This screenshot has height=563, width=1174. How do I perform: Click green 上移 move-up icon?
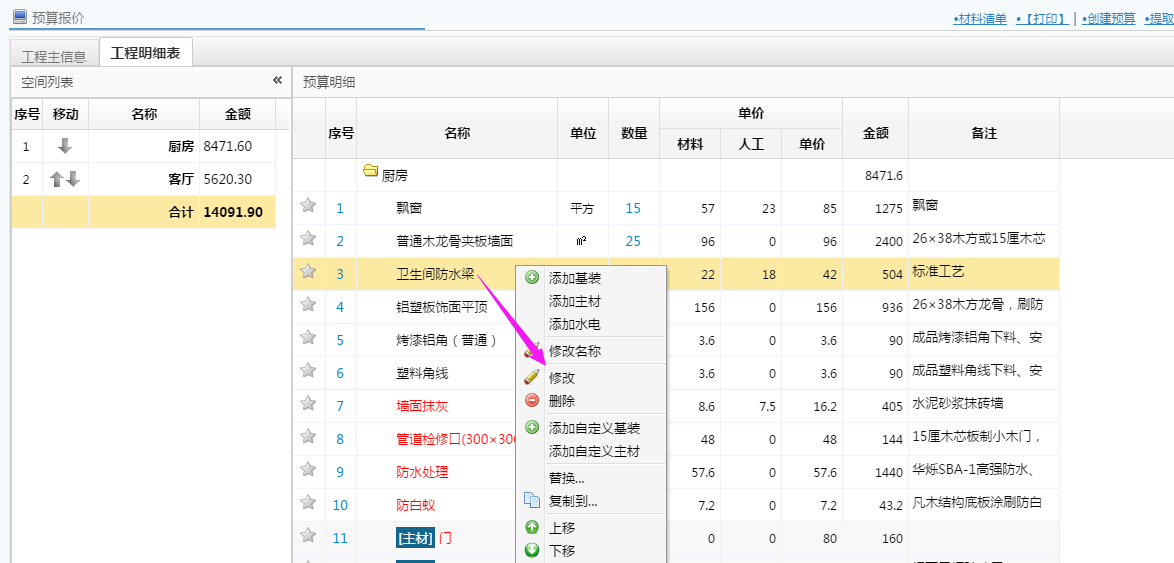pyautogui.click(x=532, y=527)
